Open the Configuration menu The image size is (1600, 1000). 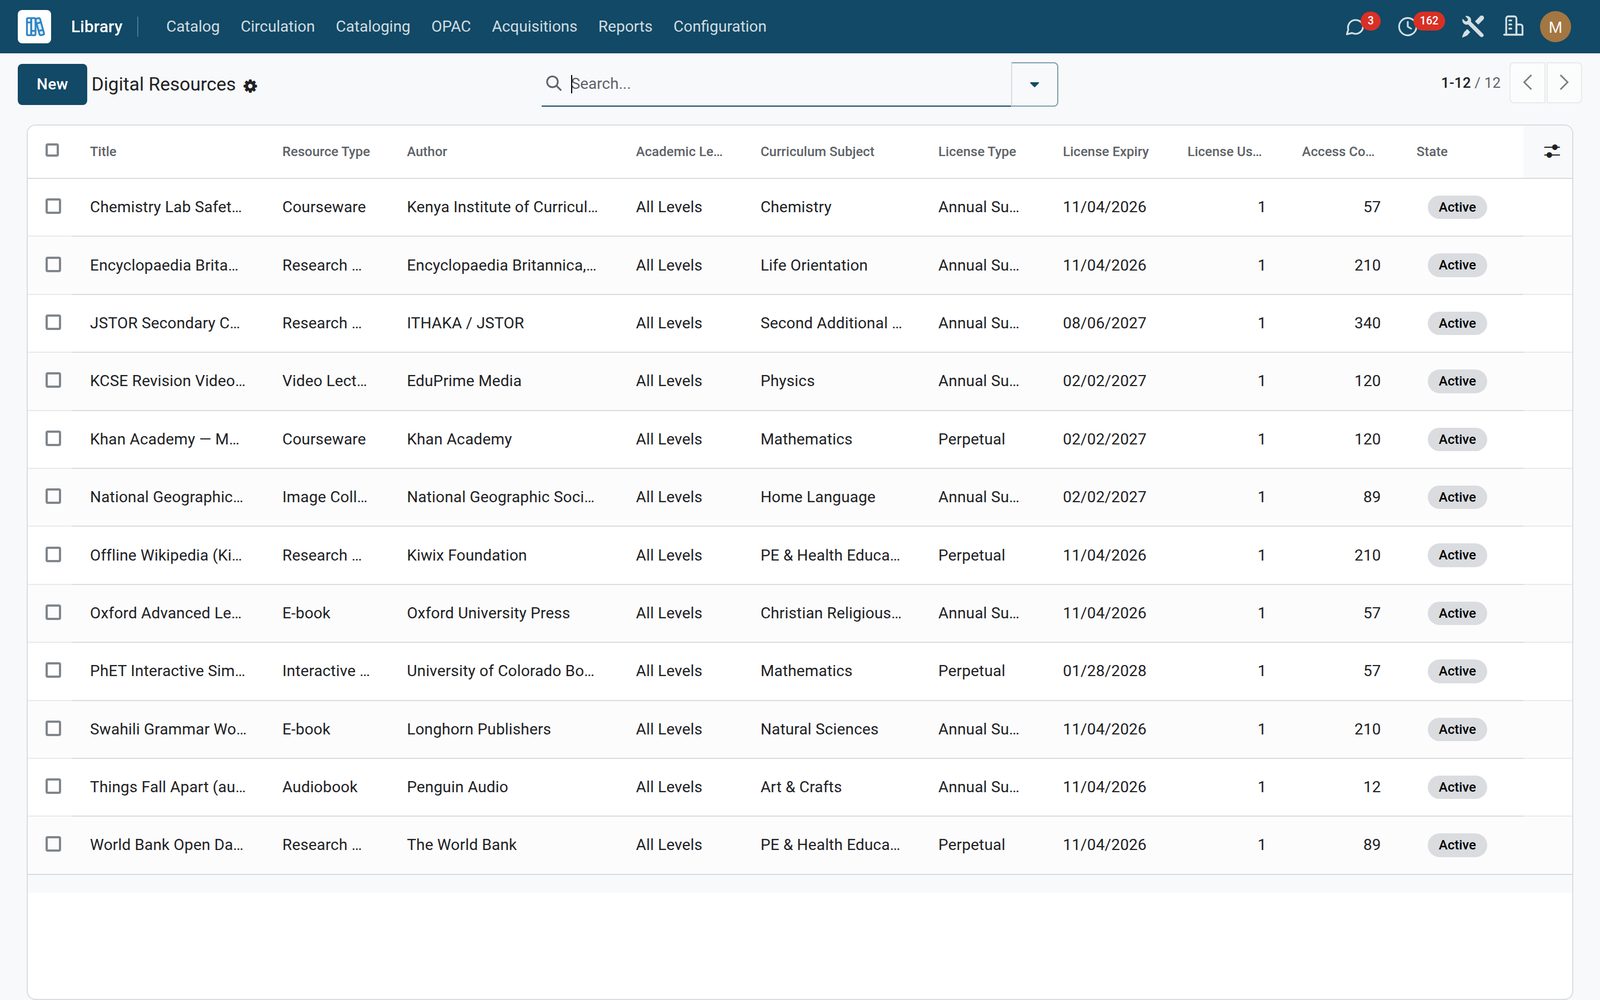pyautogui.click(x=720, y=27)
